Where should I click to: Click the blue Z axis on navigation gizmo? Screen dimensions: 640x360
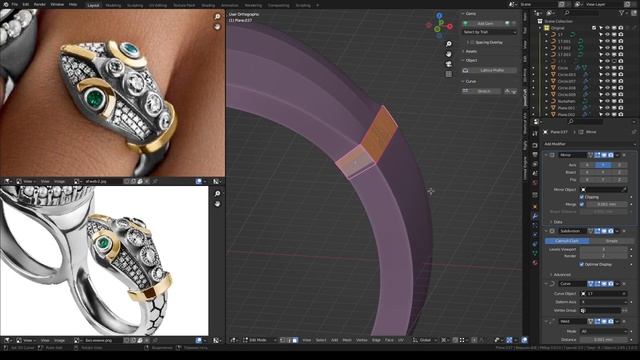(439, 16)
